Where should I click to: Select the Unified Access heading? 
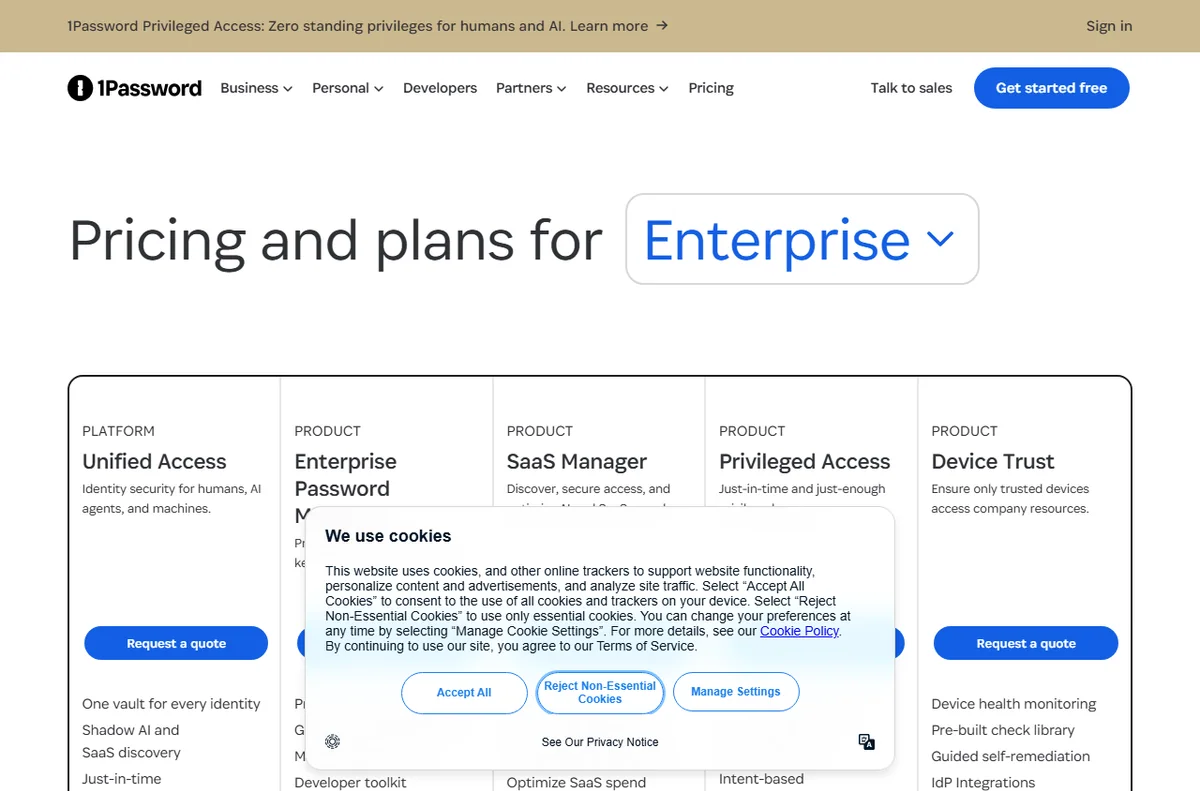154,461
